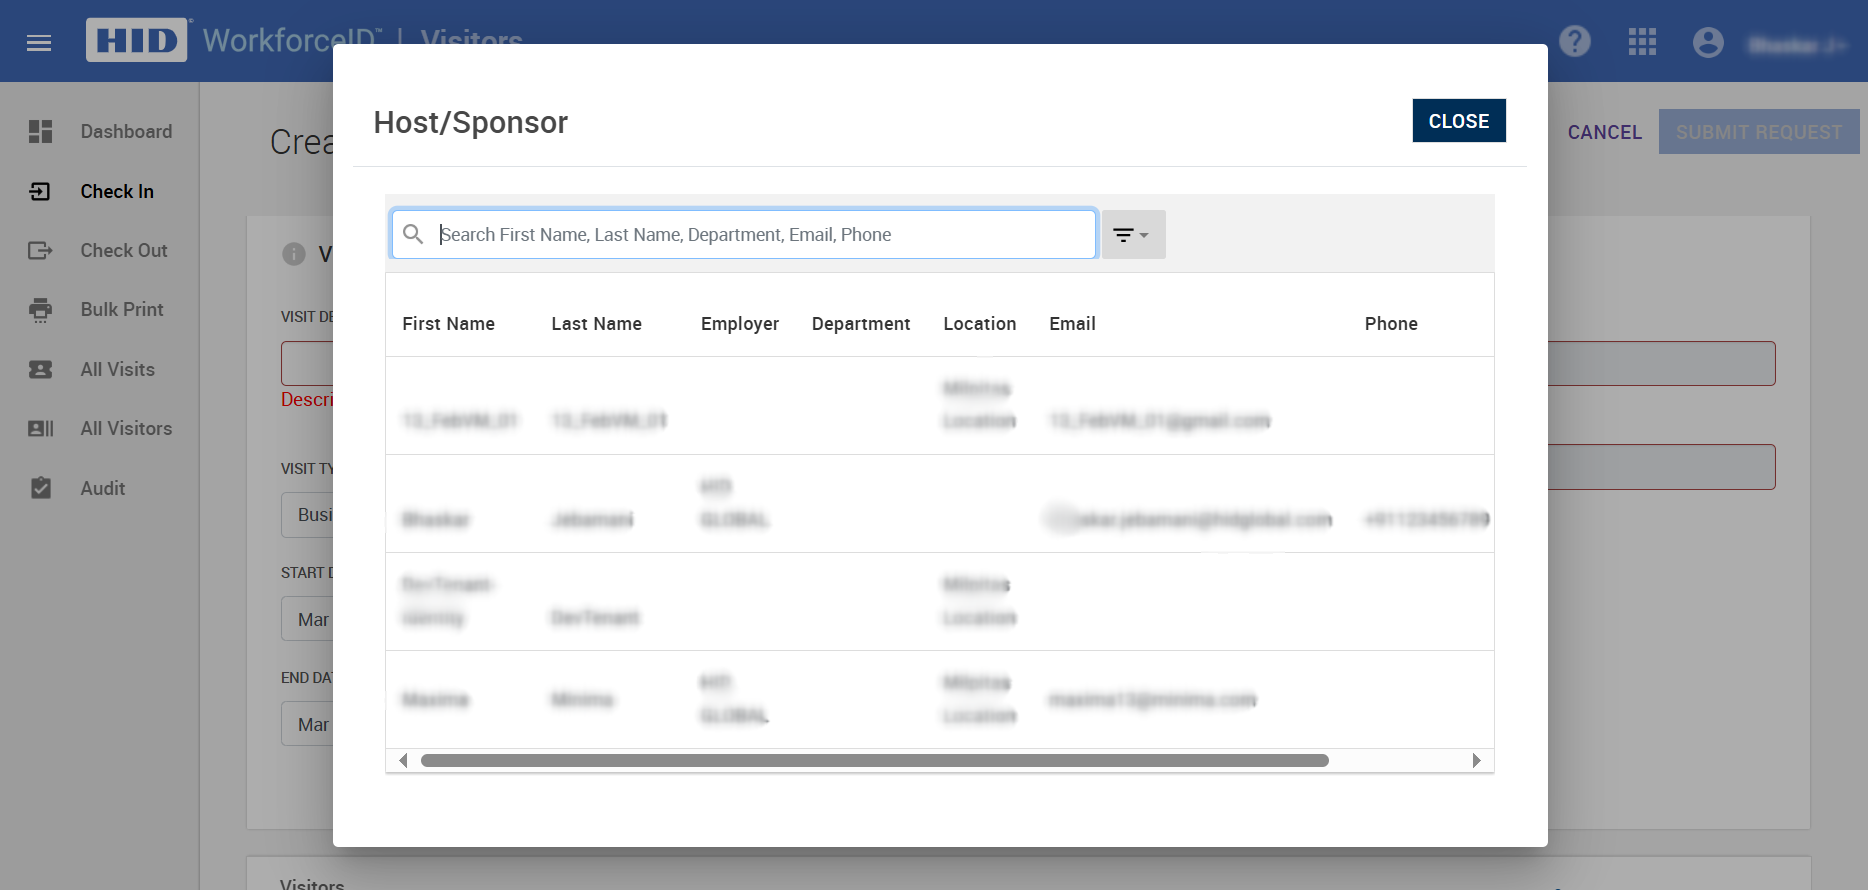Open All Visitors from sidebar

[126, 429]
